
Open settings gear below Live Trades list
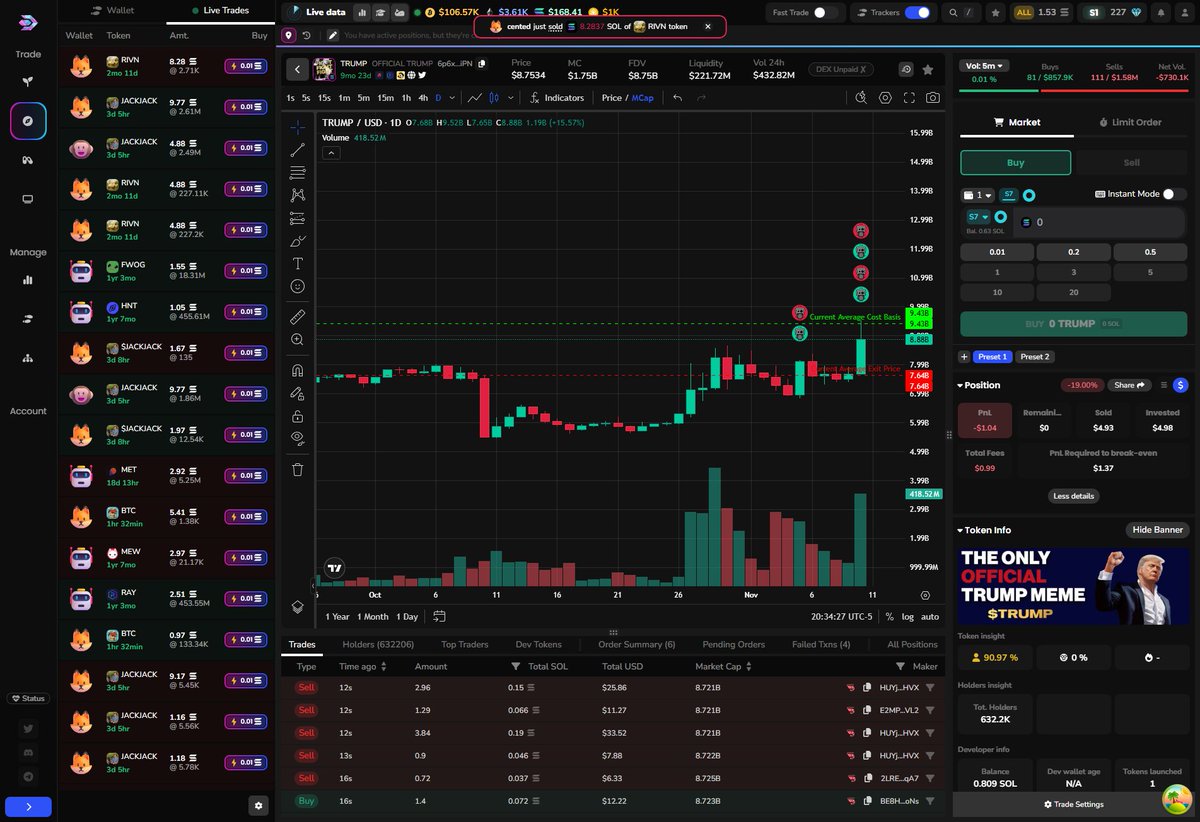(x=258, y=805)
